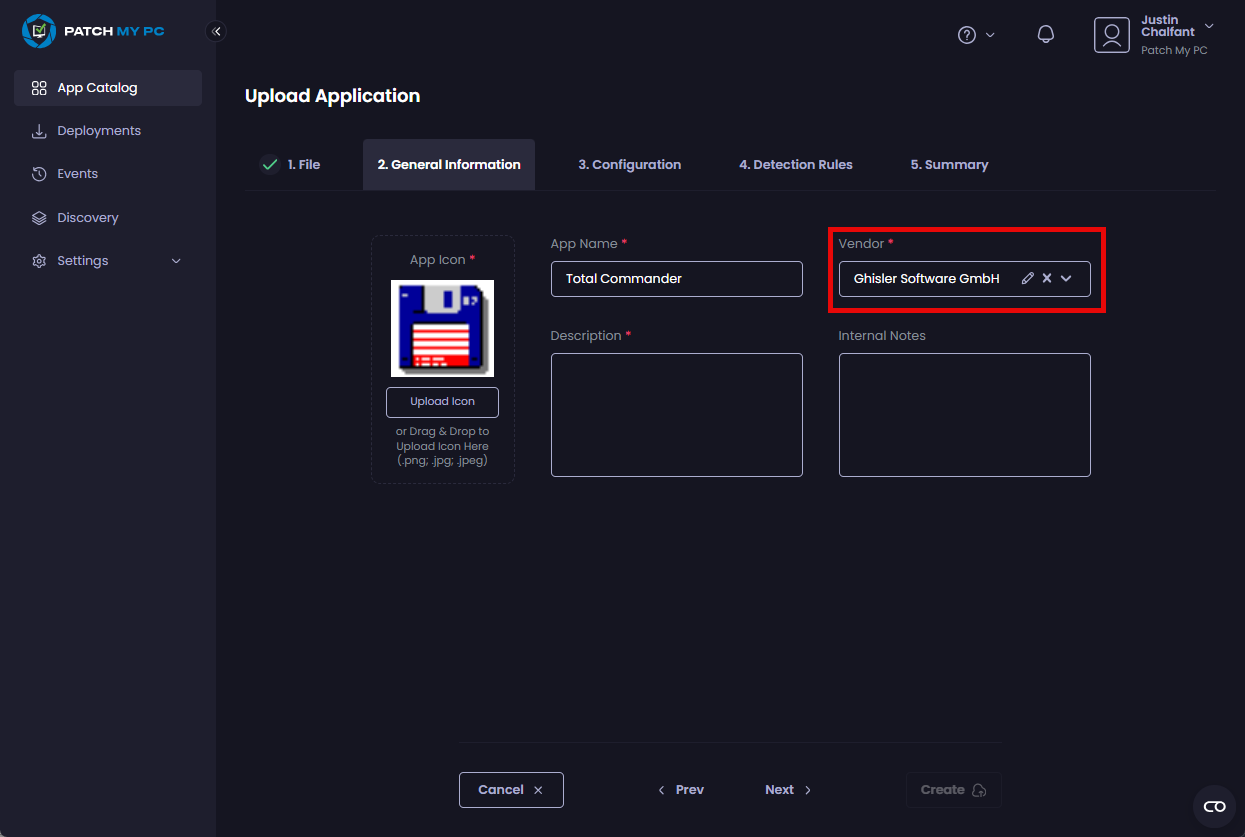Image resolution: width=1245 pixels, height=837 pixels.
Task: Go to the 4. Detection Rules tab
Action: [795, 165]
